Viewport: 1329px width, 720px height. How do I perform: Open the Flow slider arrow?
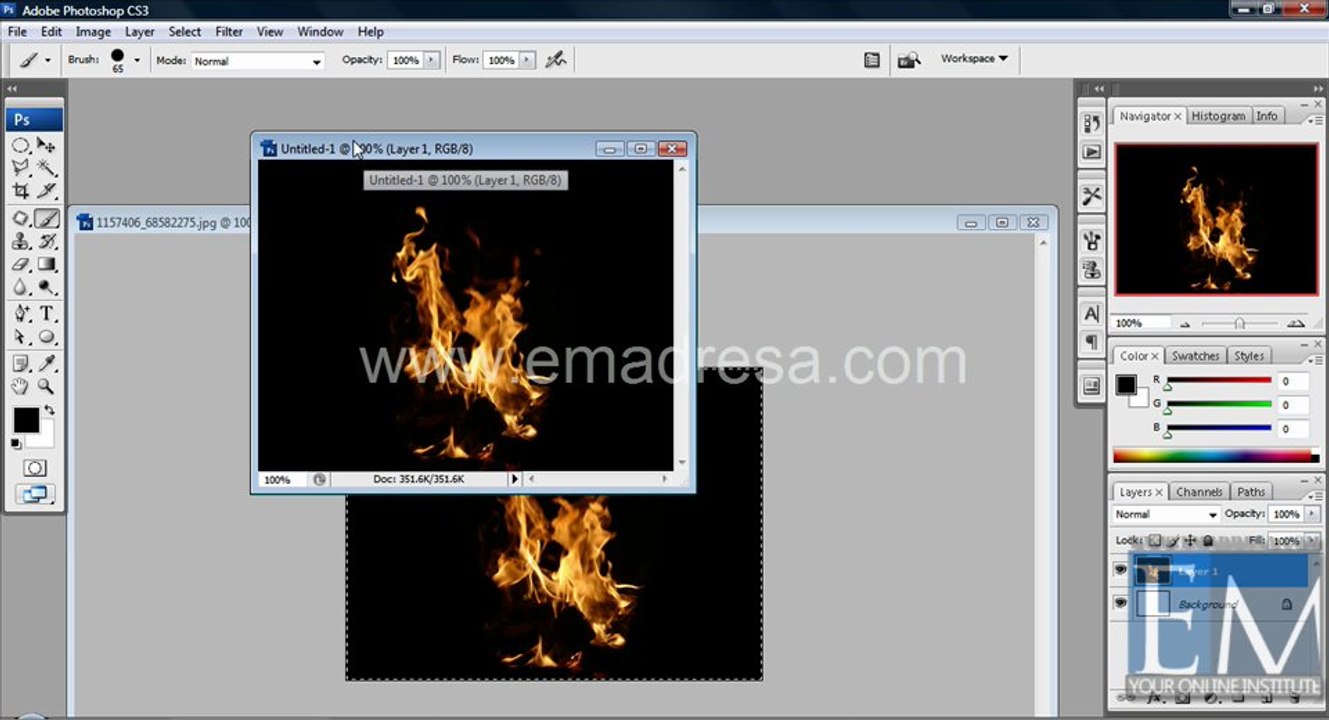(527, 60)
